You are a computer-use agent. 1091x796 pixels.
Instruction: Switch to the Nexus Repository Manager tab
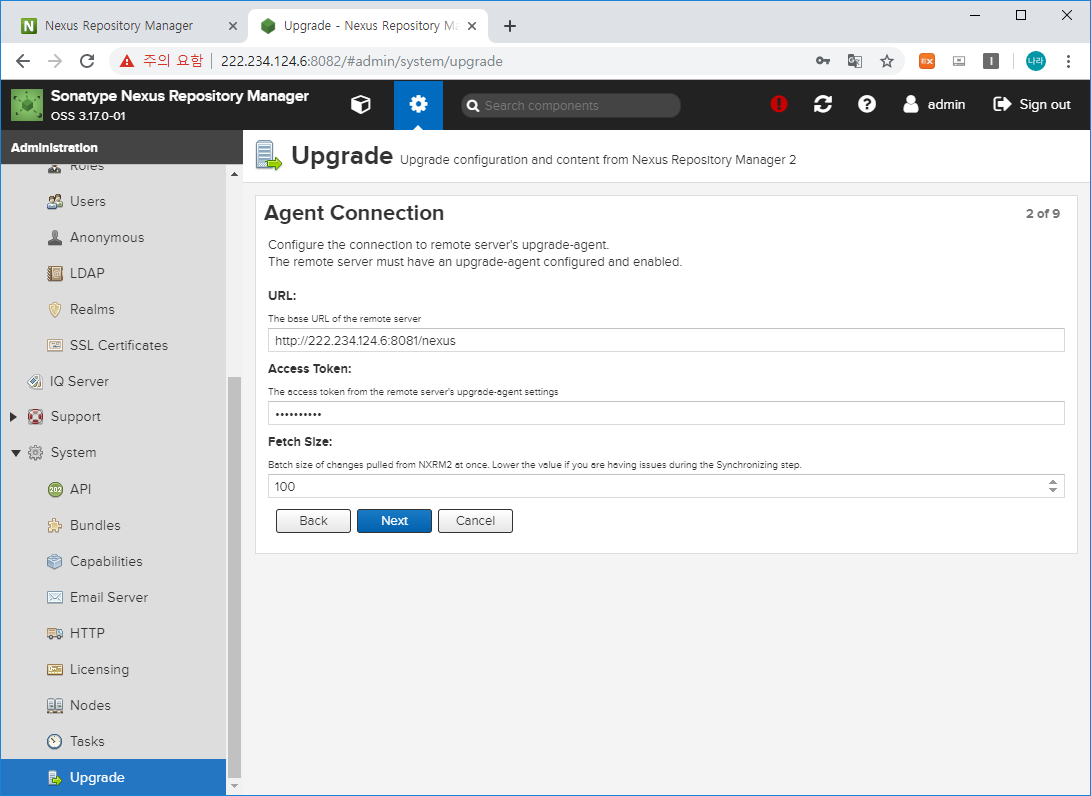click(118, 26)
